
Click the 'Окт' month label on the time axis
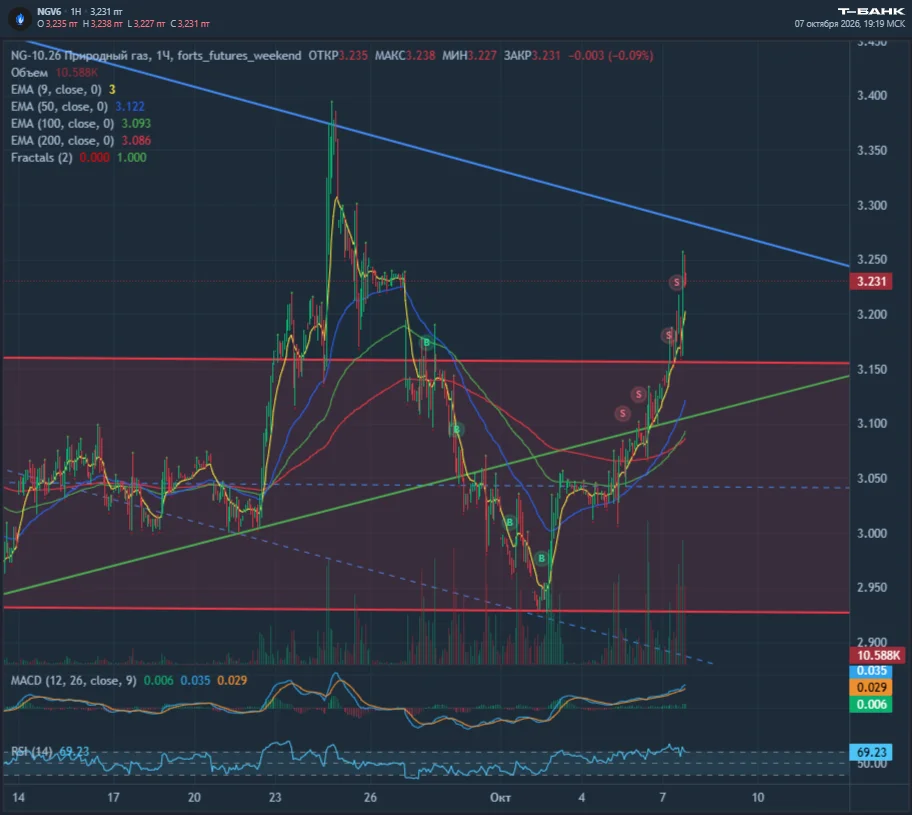pyautogui.click(x=500, y=797)
